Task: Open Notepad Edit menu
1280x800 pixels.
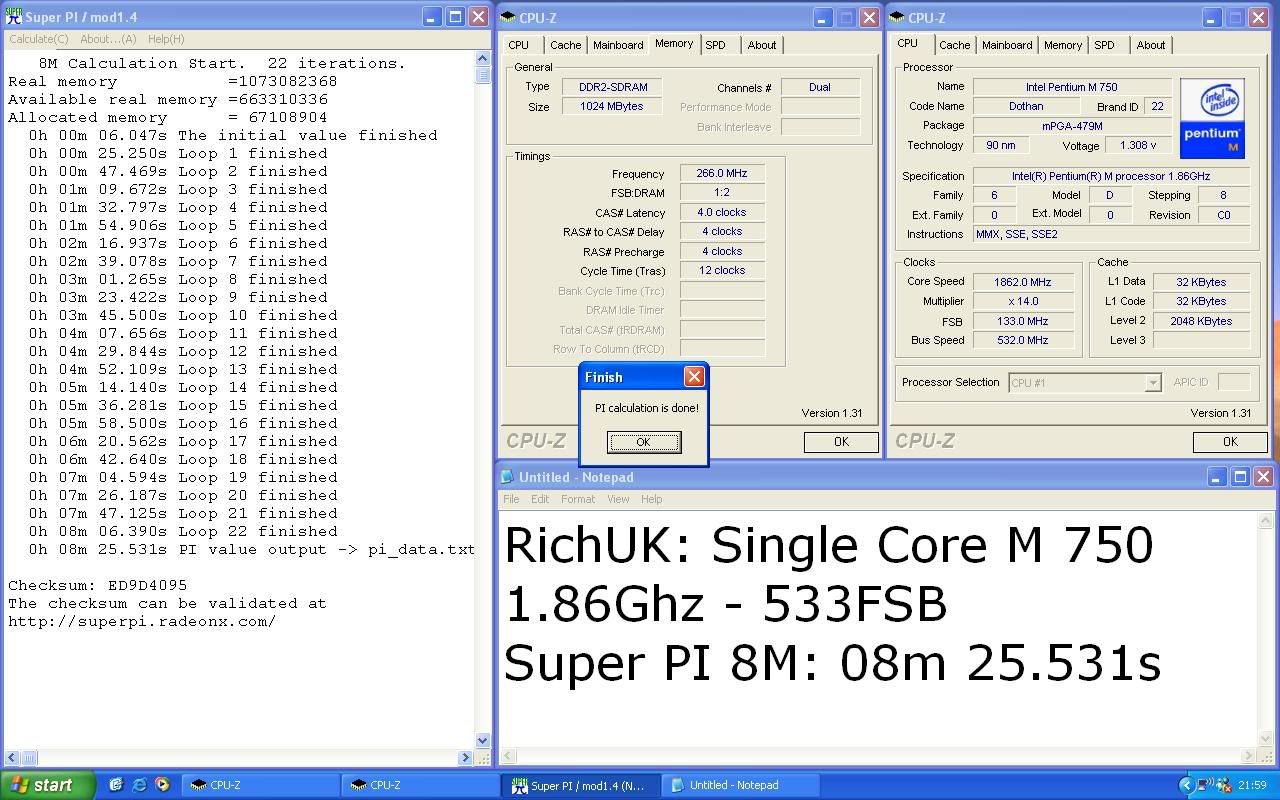Action: click(540, 499)
